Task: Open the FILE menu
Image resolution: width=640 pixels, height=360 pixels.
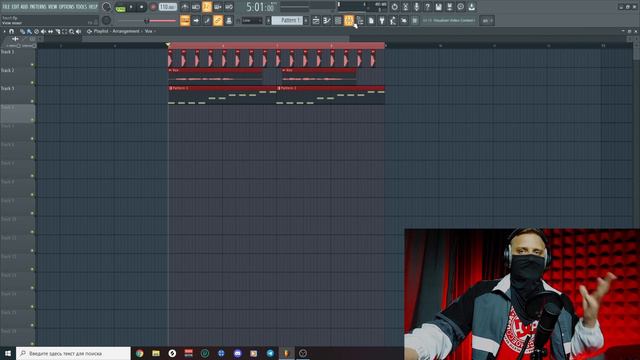Action: pos(6,7)
